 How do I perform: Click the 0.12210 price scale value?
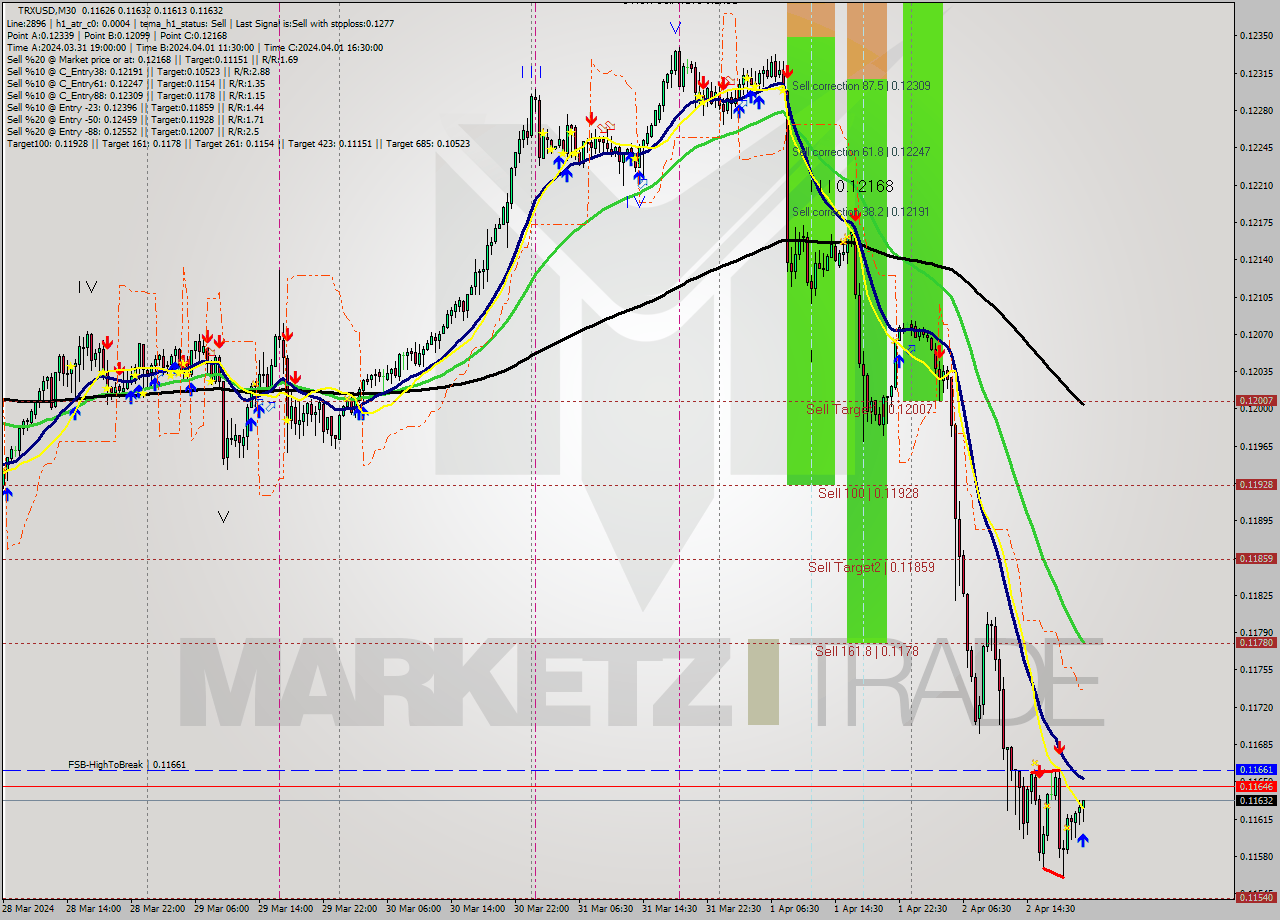point(1256,185)
